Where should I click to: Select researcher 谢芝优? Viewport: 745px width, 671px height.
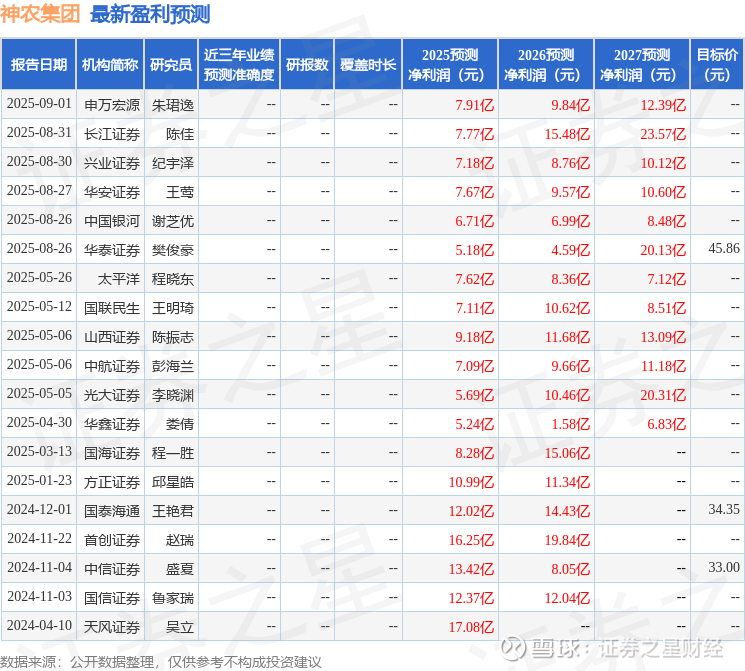coord(173,221)
